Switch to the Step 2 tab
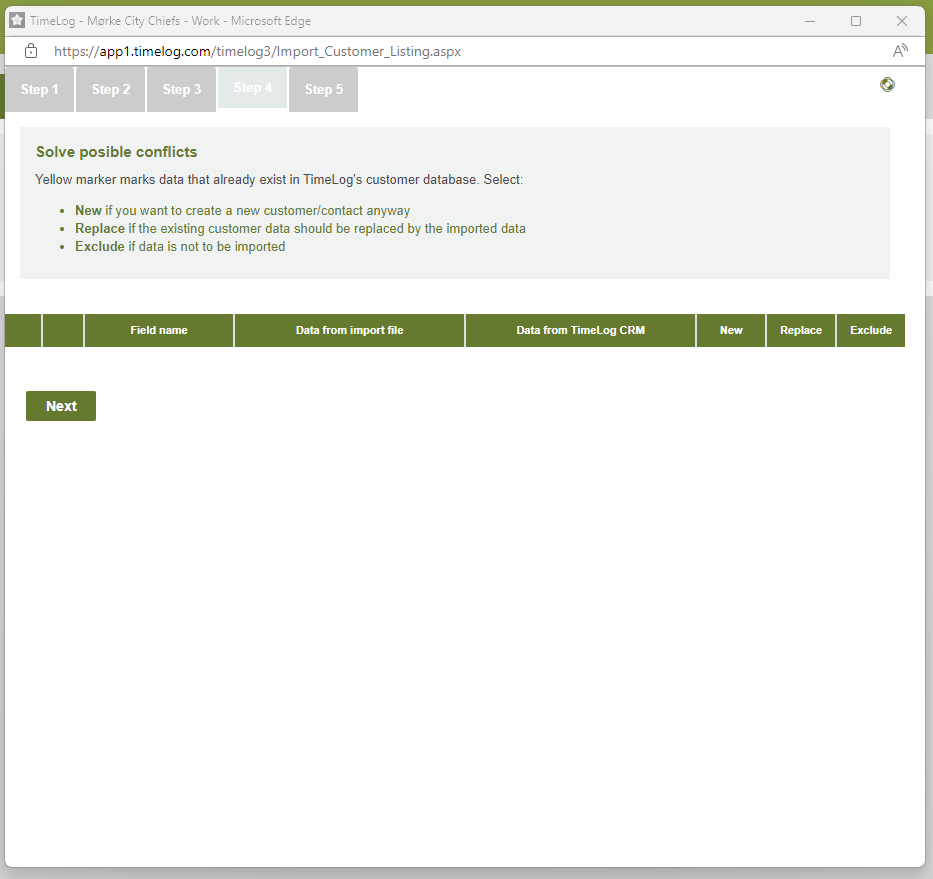933x879 pixels. 111,90
